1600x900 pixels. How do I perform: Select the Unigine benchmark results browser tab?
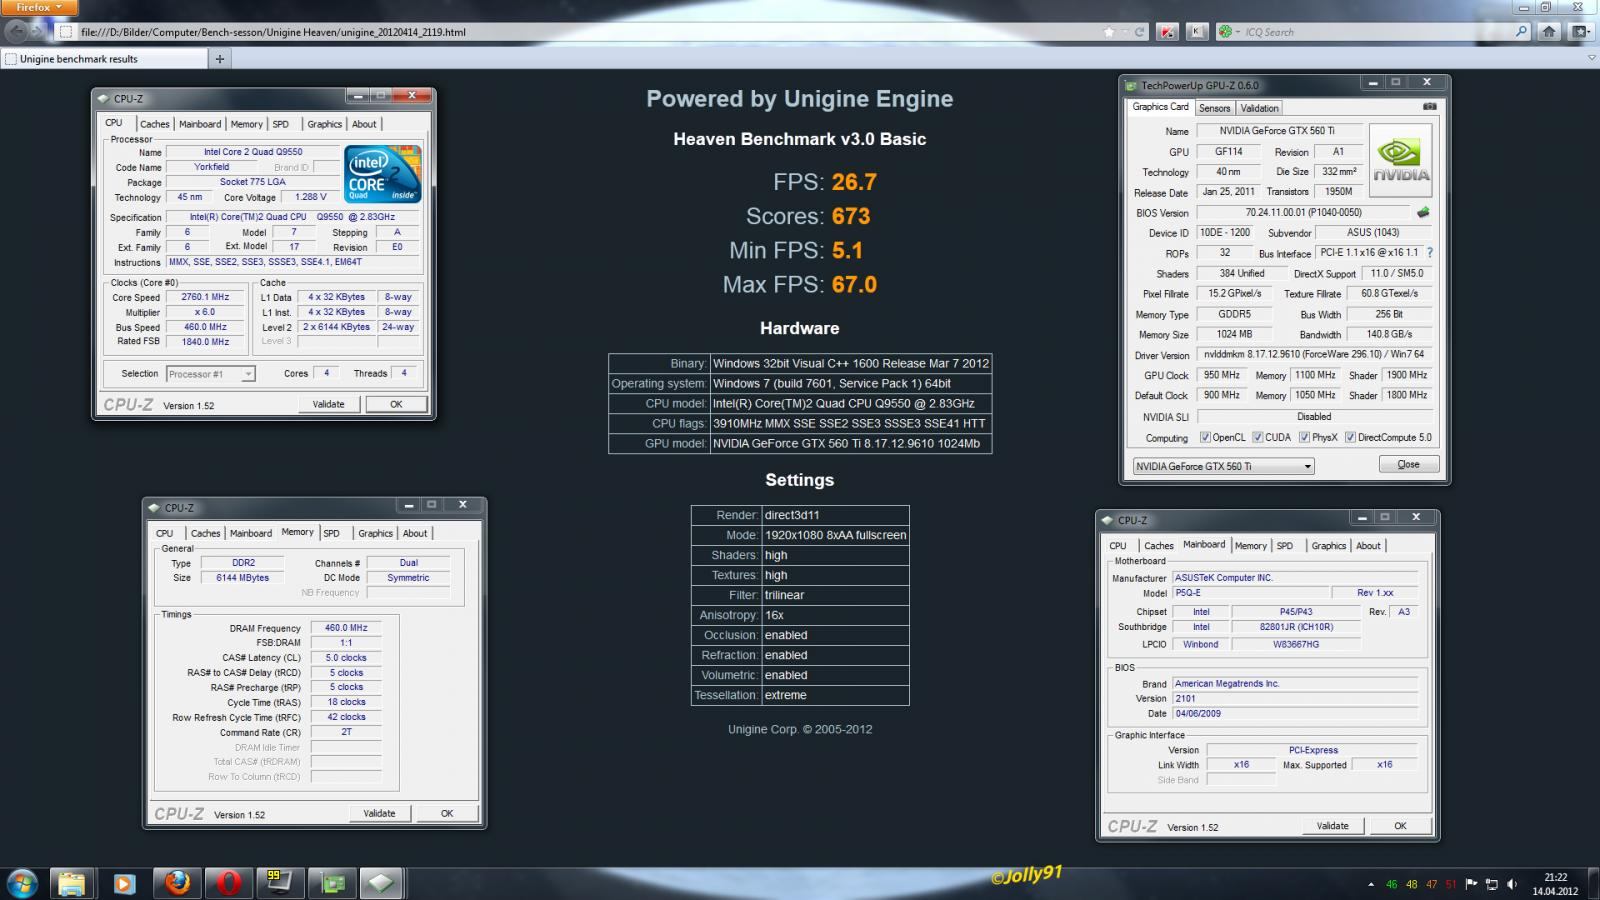(x=104, y=59)
